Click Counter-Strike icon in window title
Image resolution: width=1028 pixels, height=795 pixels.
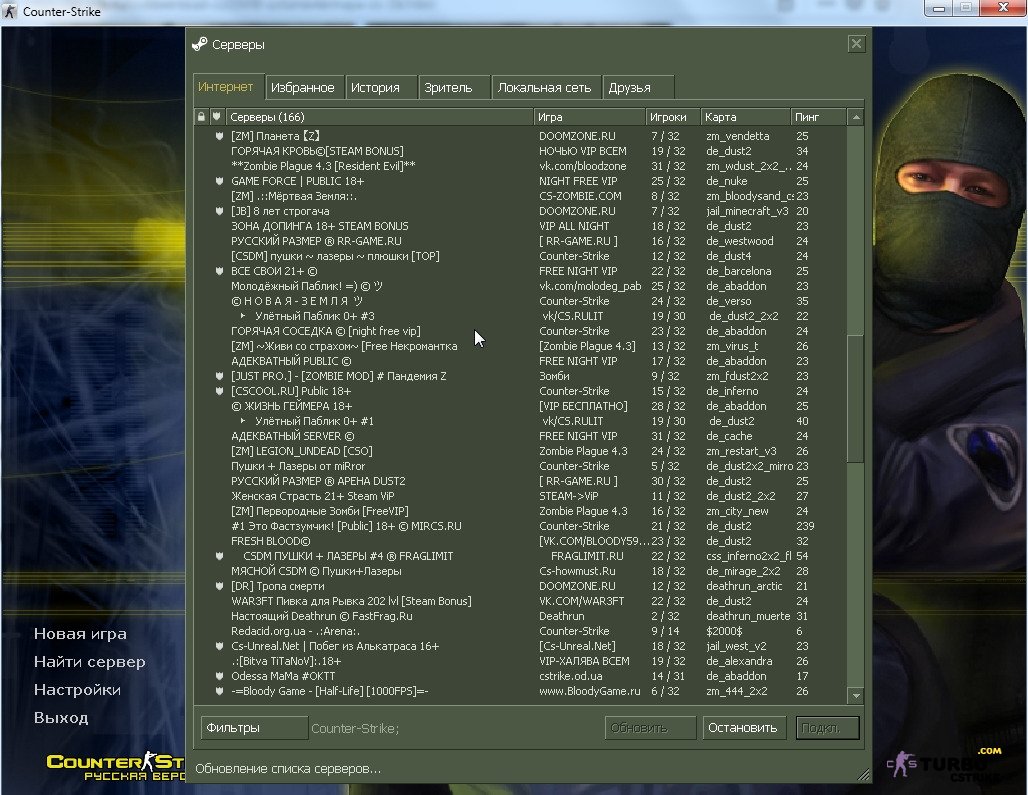pyautogui.click(x=10, y=11)
